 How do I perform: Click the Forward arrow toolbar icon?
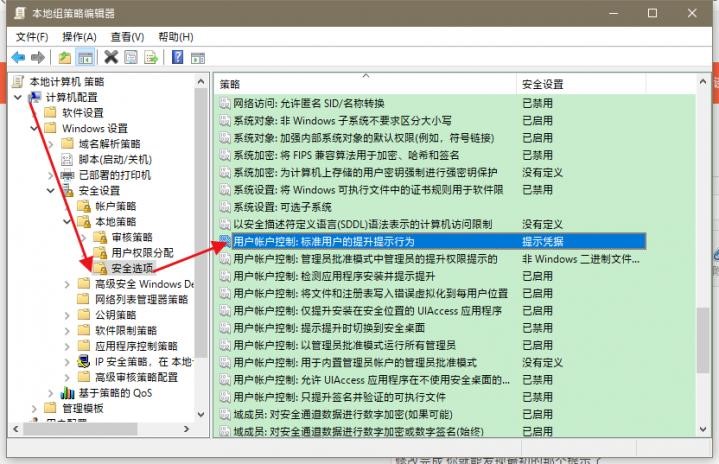click(38, 57)
